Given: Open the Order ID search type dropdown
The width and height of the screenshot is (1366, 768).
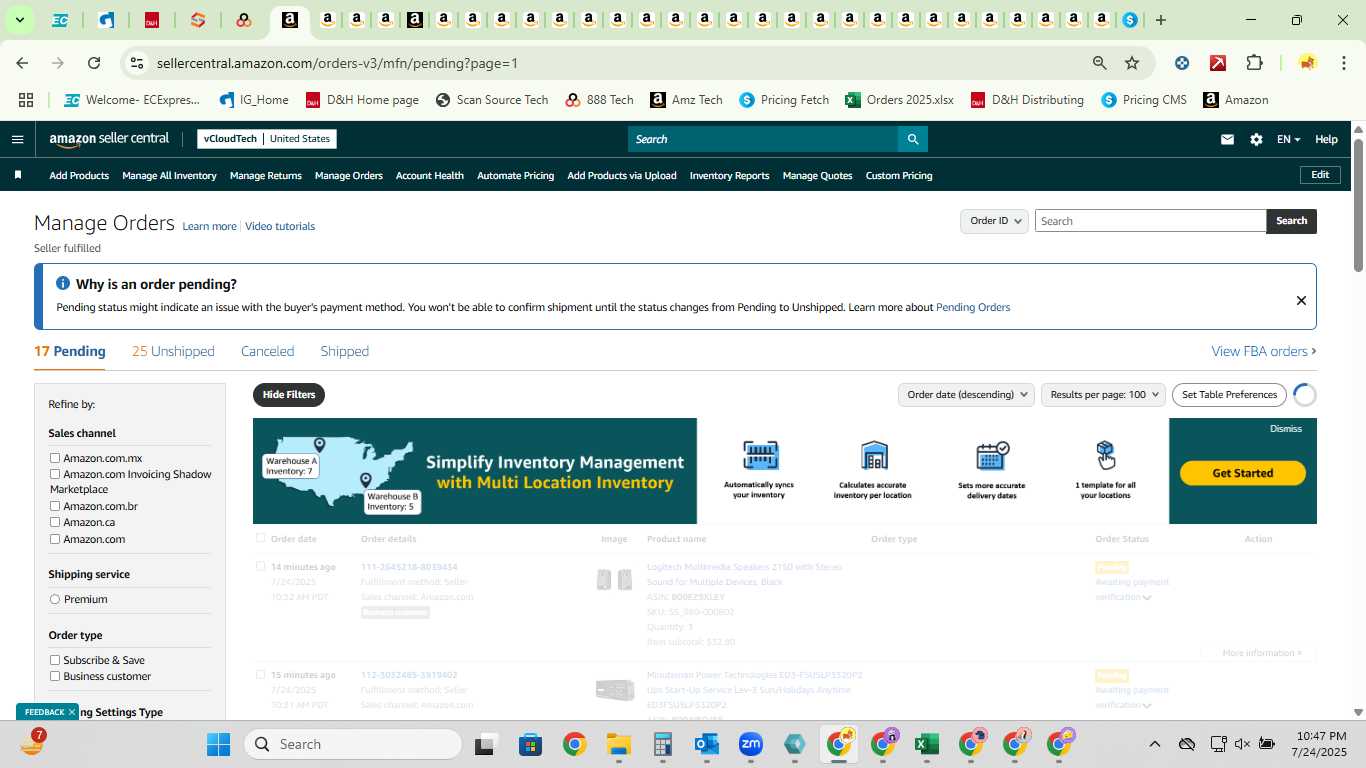Looking at the screenshot, I should (994, 221).
